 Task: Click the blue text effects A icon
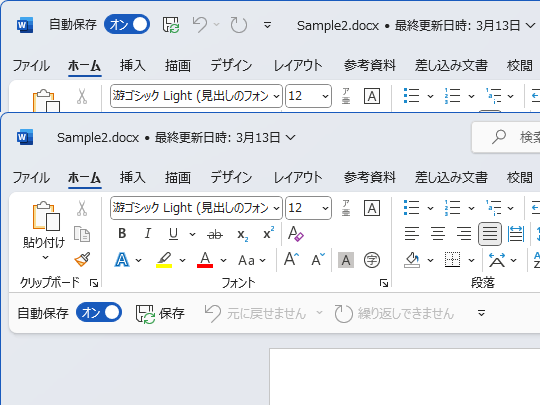click(122, 260)
